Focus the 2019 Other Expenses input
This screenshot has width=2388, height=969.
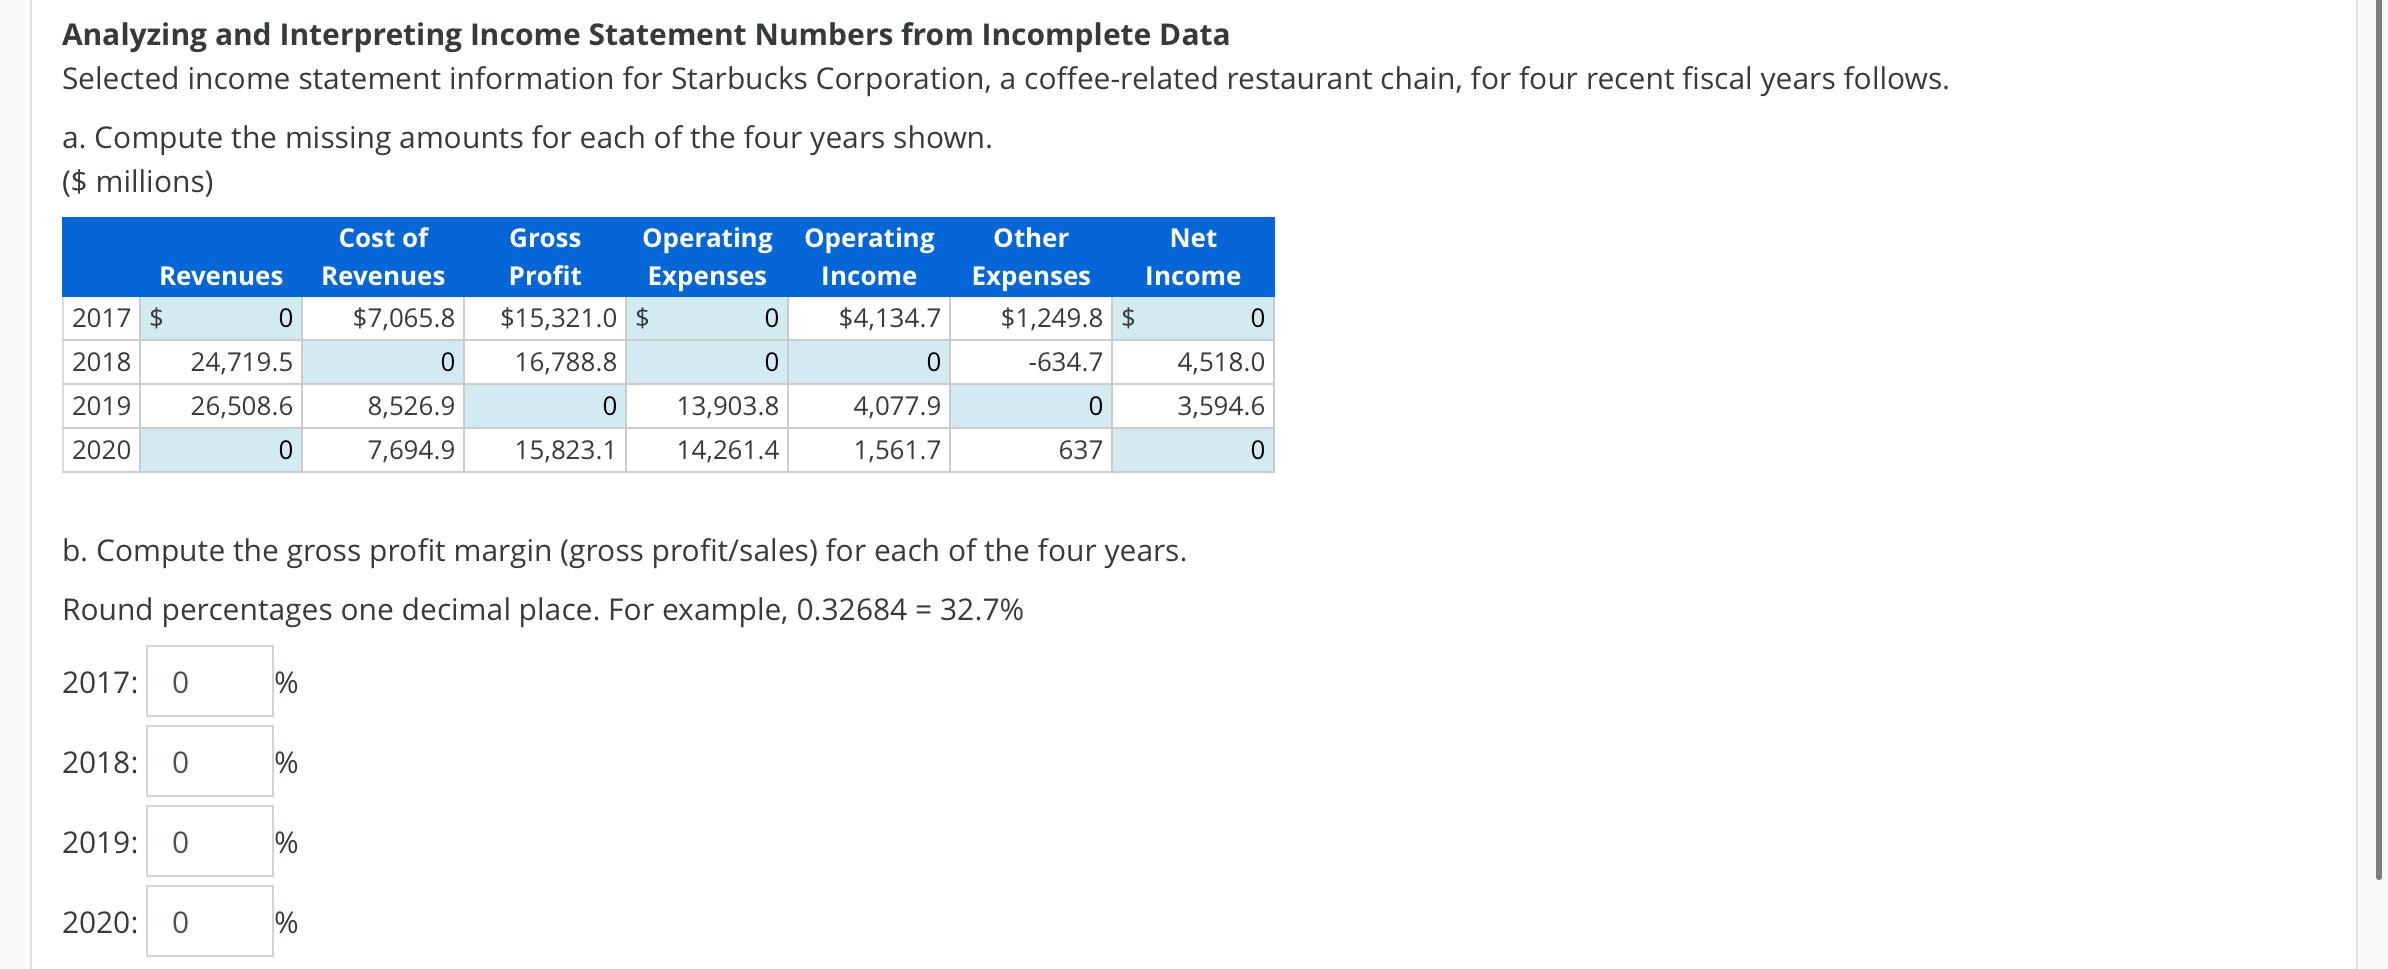(x=1031, y=406)
